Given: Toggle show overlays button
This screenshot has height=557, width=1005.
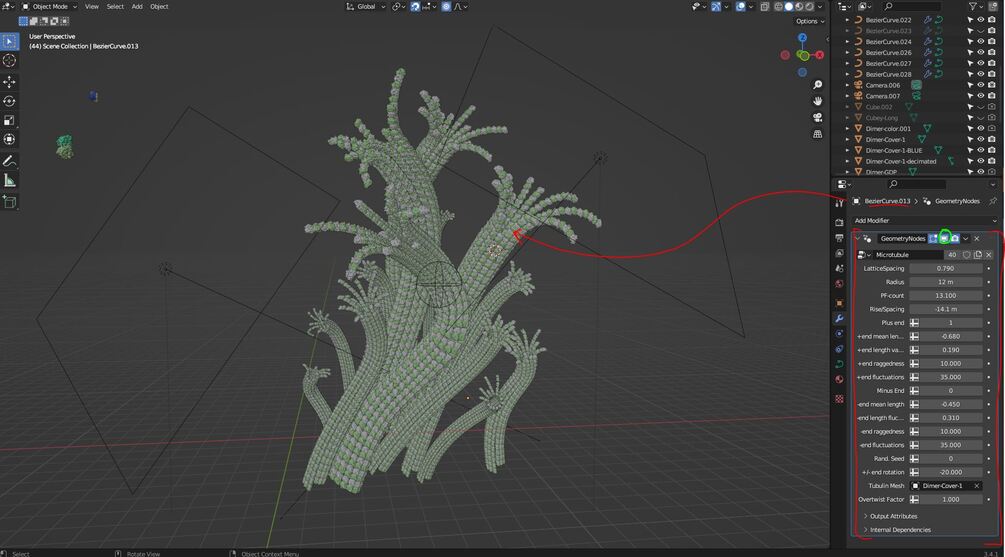Looking at the screenshot, I should [x=740, y=6].
